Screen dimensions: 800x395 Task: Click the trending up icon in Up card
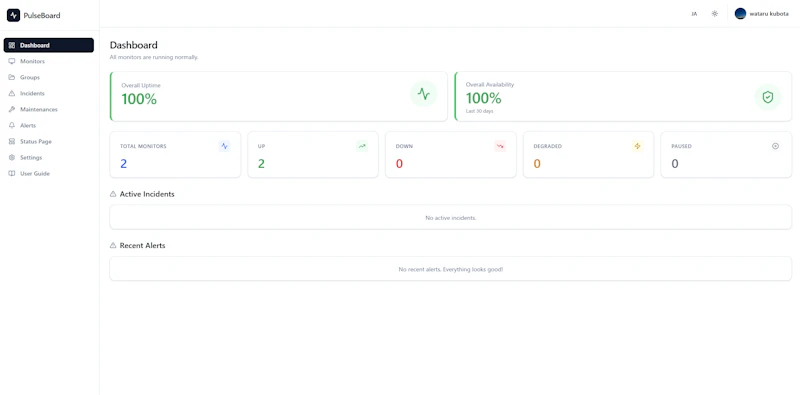pos(362,146)
